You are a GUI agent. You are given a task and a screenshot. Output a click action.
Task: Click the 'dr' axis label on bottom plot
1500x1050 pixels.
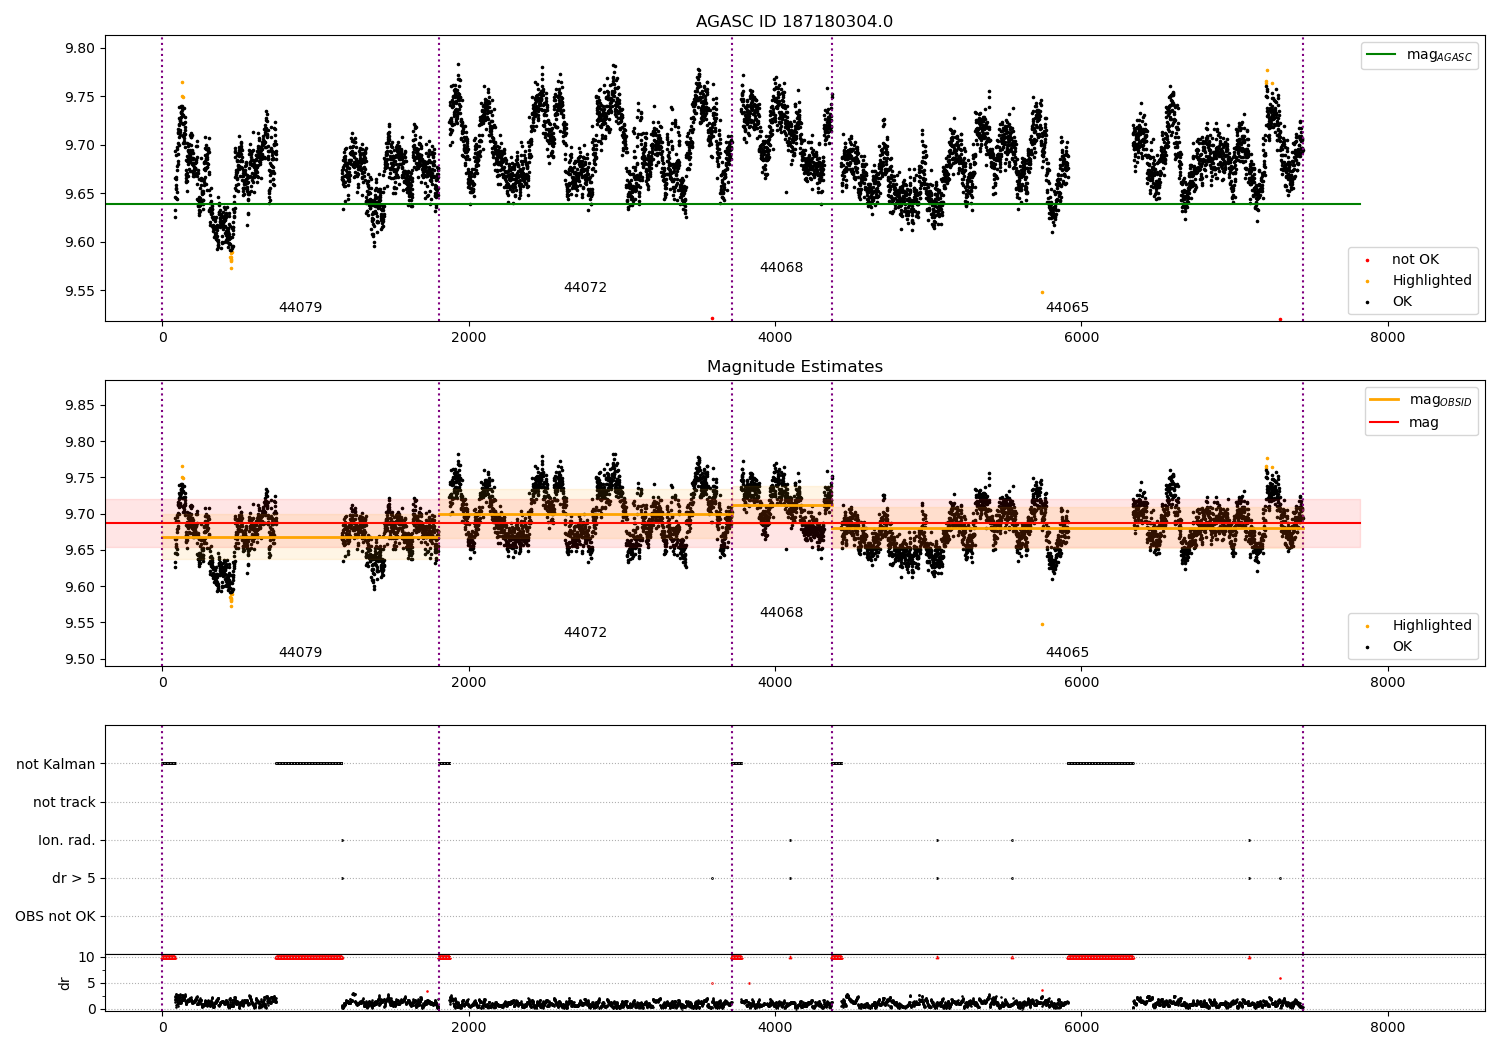(x=65, y=983)
